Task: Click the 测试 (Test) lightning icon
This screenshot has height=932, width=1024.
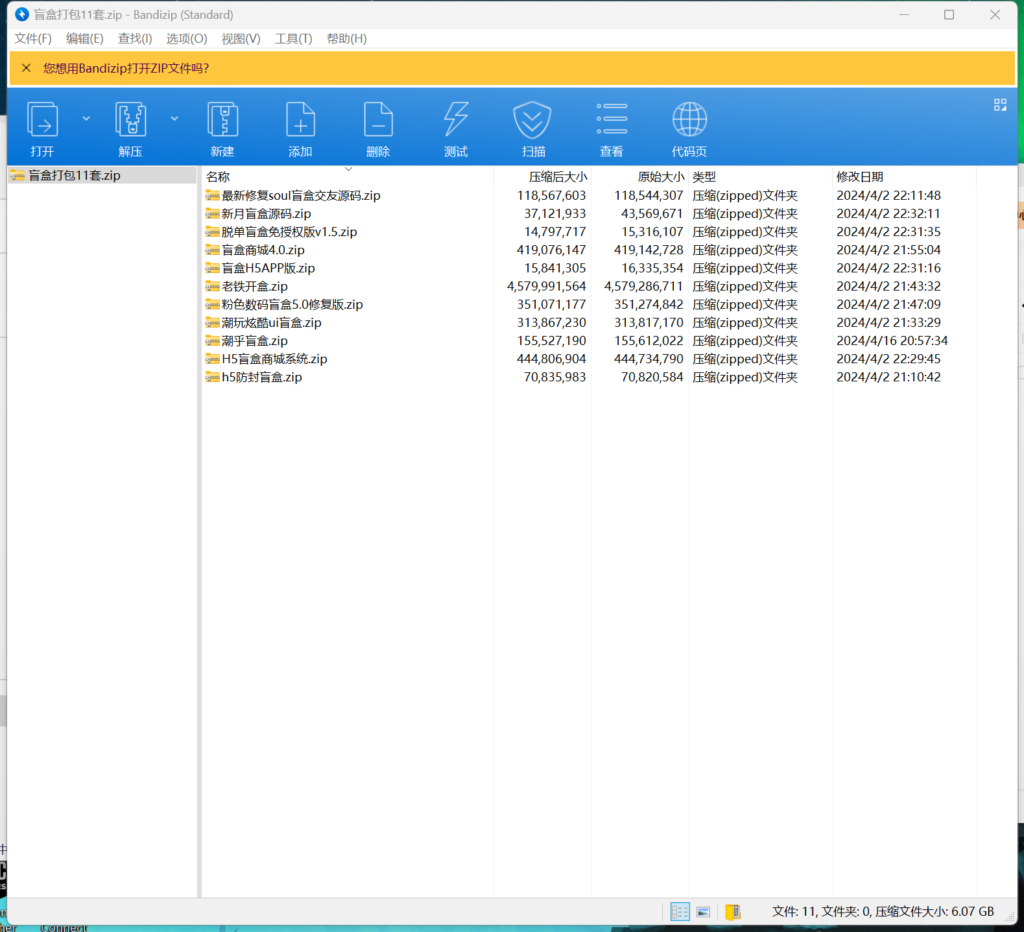Action: pyautogui.click(x=456, y=120)
